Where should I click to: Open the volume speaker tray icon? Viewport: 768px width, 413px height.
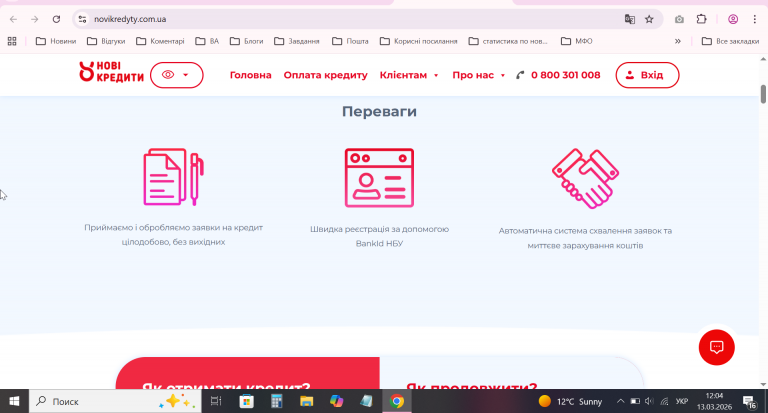point(649,401)
